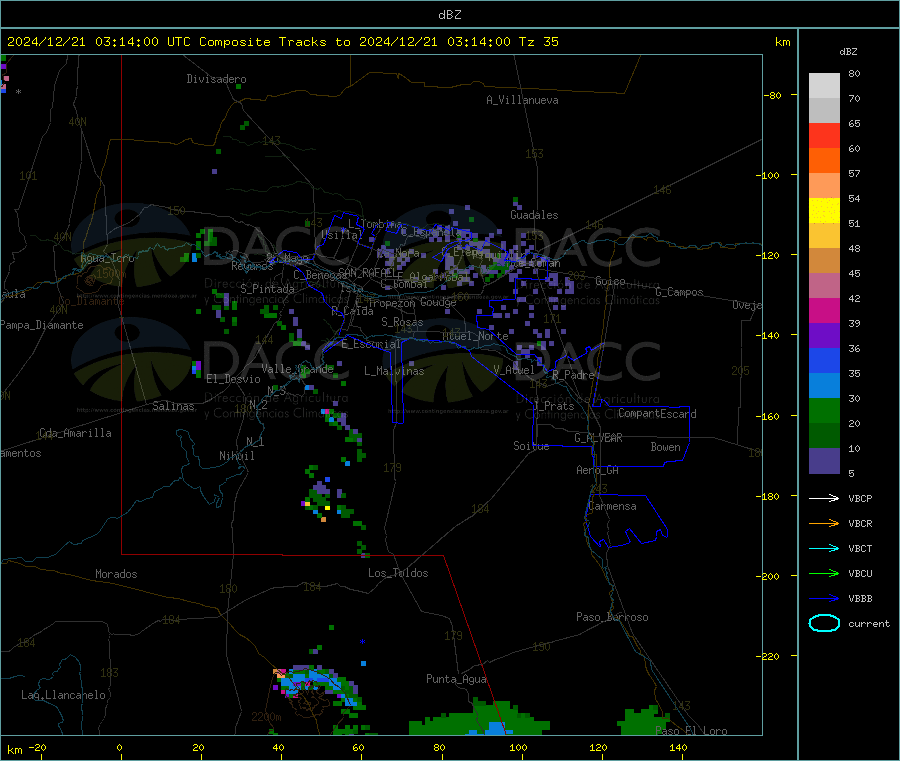Click the Salinas map label
The height and width of the screenshot is (761, 900).
tap(173, 406)
